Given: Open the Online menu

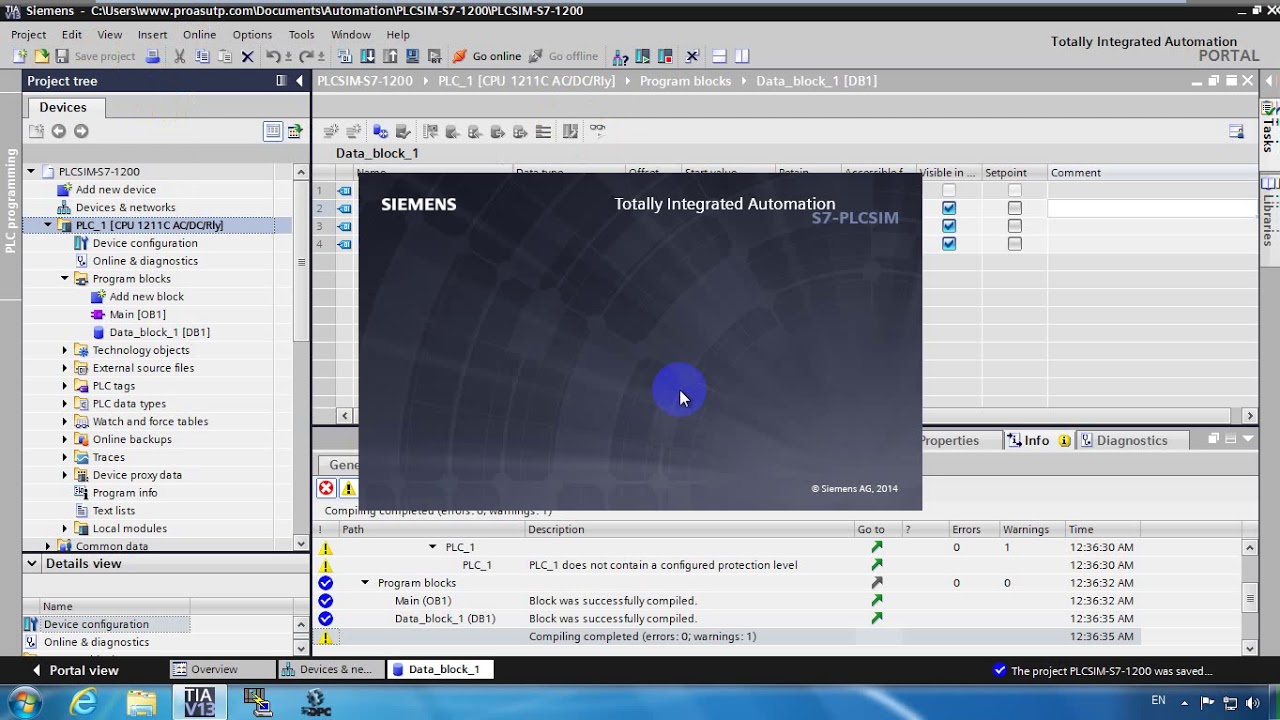Looking at the screenshot, I should tap(199, 34).
